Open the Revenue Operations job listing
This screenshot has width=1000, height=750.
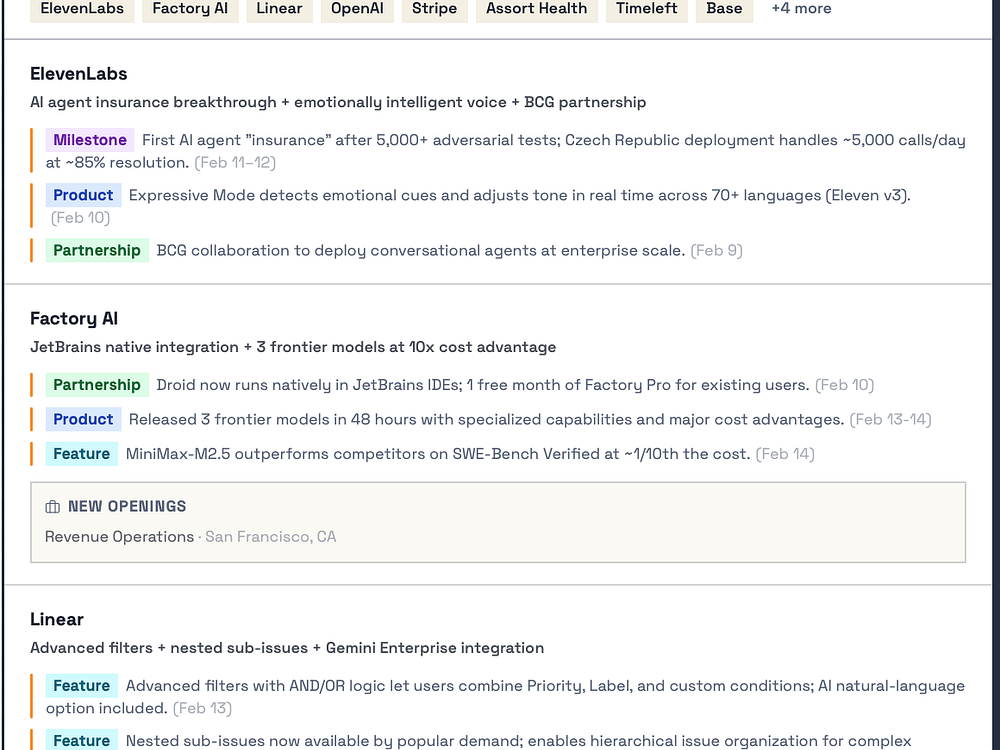pyautogui.click(x=119, y=537)
